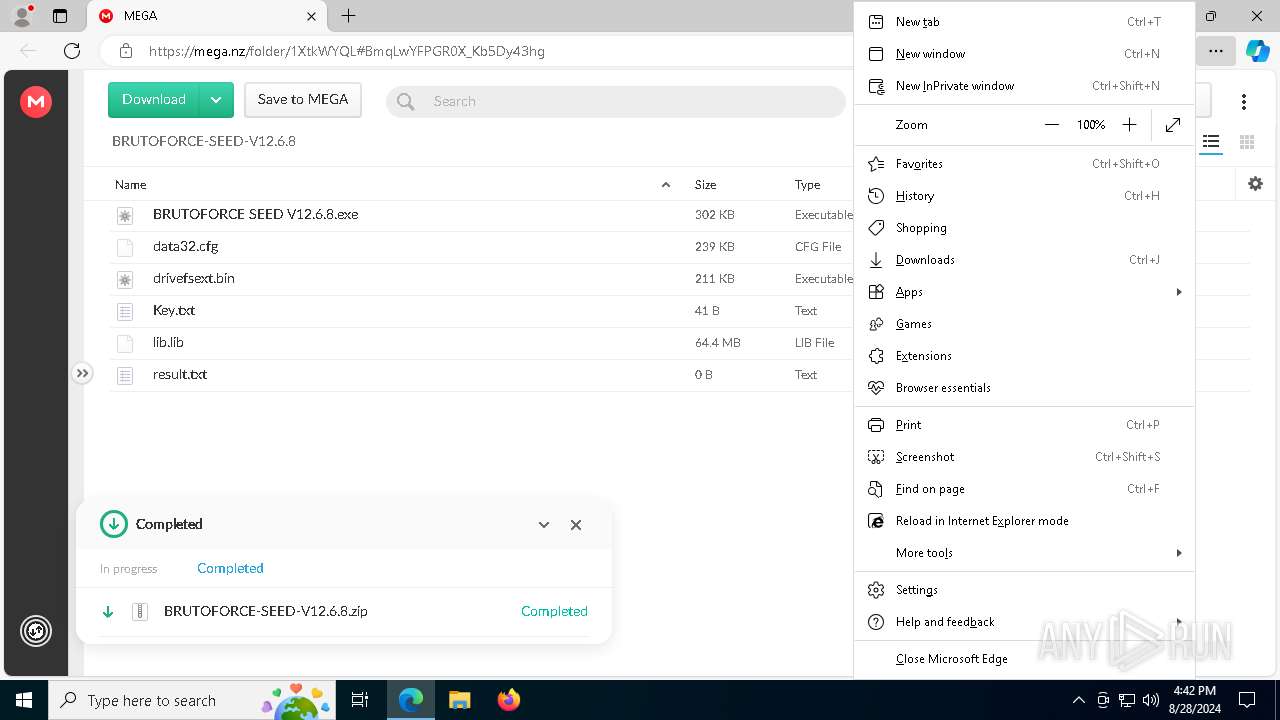Zoom in with the plus button
The height and width of the screenshot is (720, 1280).
pyautogui.click(x=1129, y=125)
